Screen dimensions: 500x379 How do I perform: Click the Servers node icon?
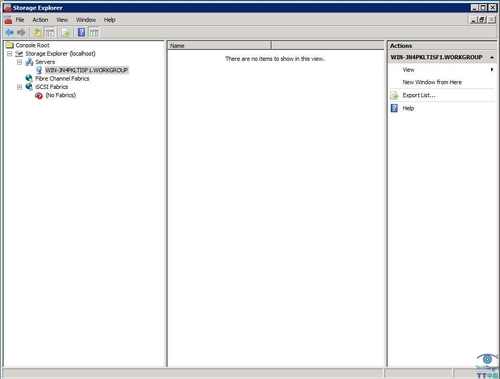point(29,62)
